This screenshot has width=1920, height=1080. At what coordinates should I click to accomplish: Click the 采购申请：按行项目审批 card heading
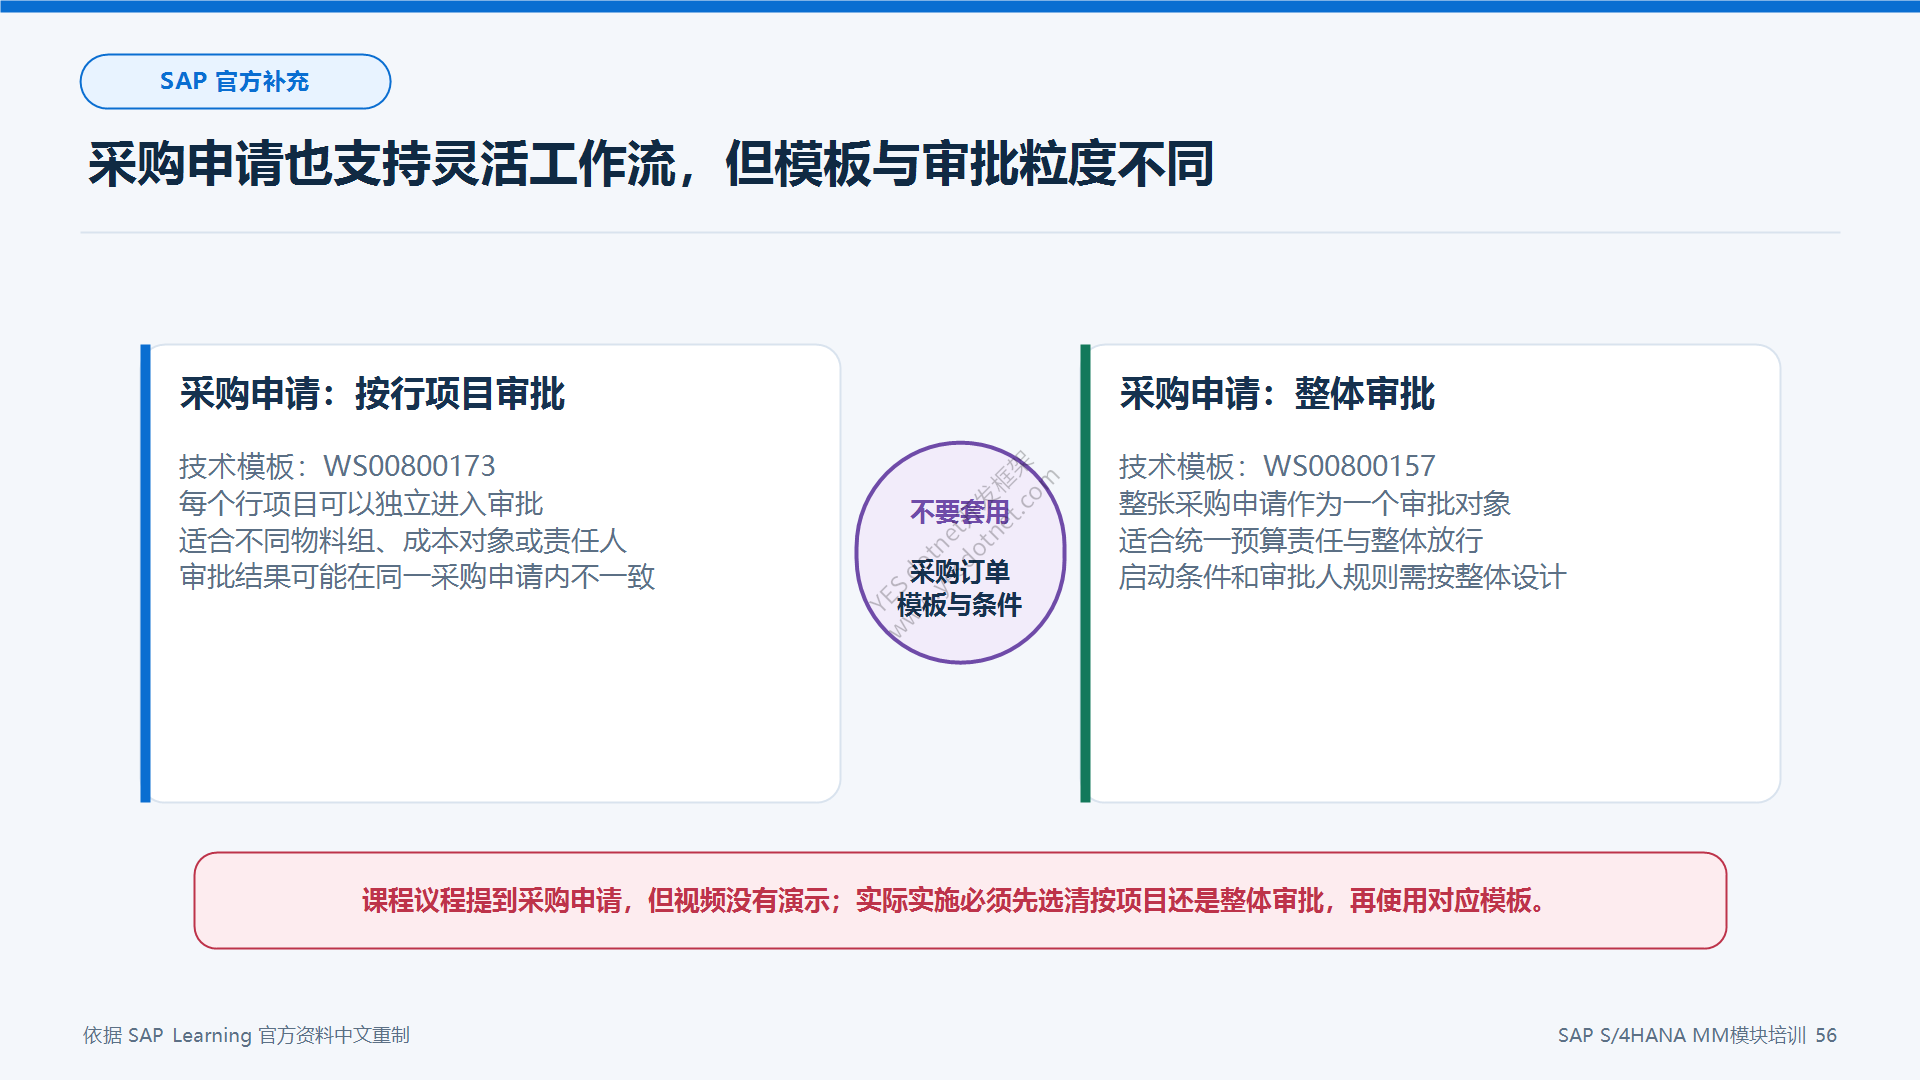pos(372,394)
